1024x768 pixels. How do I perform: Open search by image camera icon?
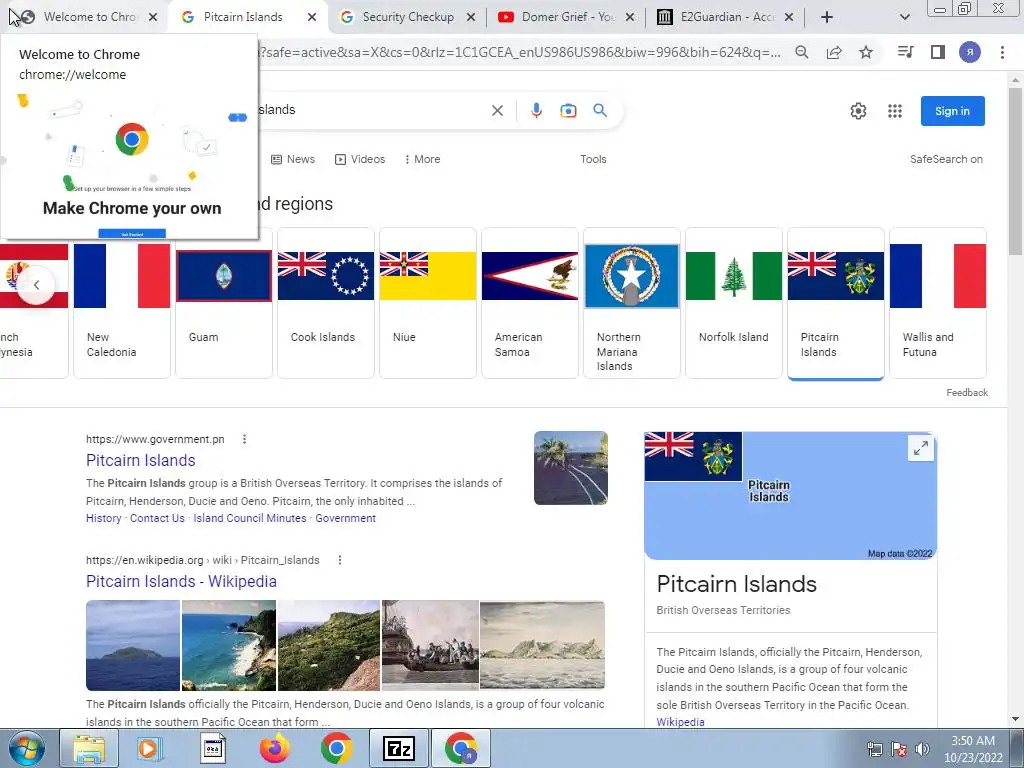[x=568, y=110]
